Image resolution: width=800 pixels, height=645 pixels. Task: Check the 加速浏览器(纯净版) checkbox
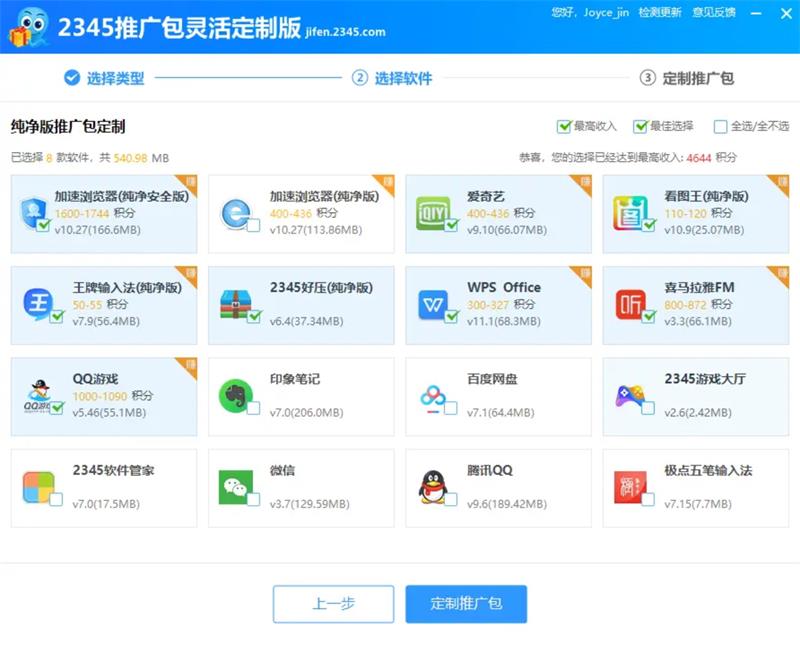coord(253,225)
